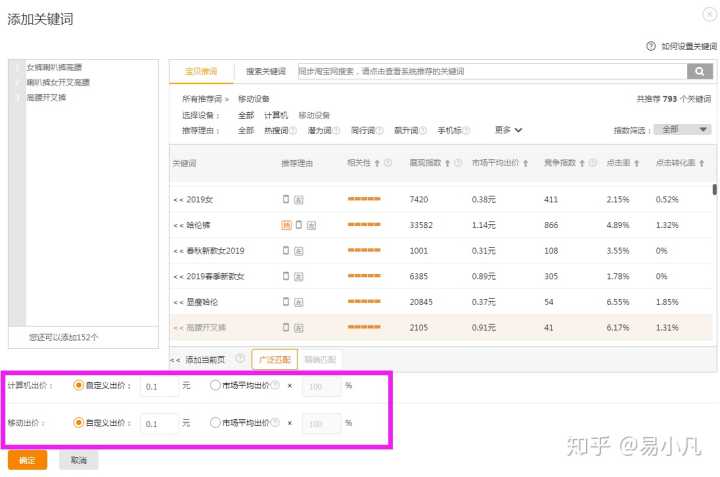Open the 指数筛选 全部 dropdown
Screen dimensions: 720x477
(682, 130)
